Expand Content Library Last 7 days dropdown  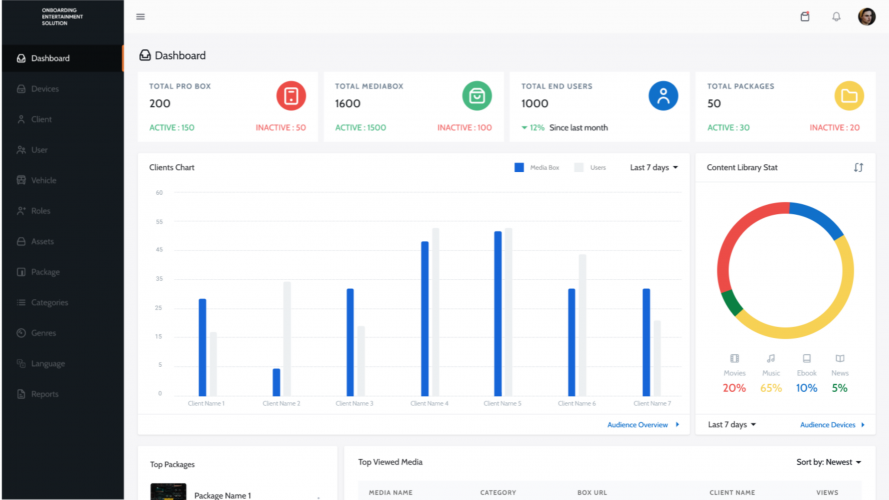732,425
